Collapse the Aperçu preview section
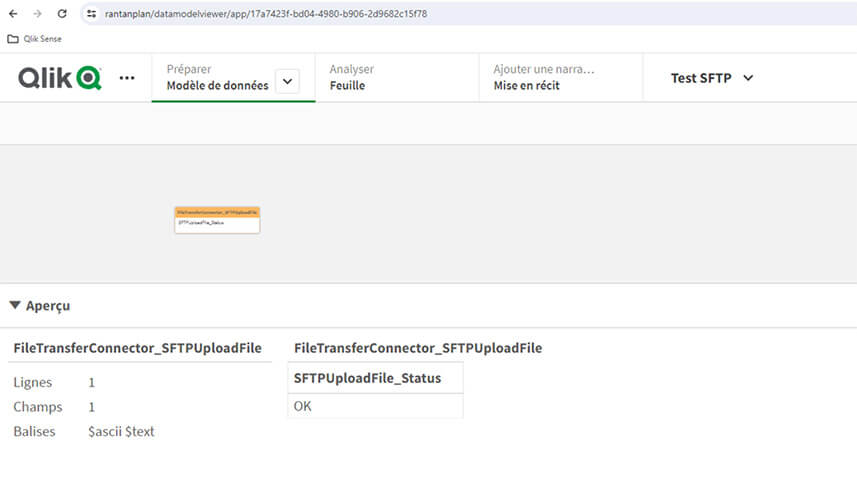The height and width of the screenshot is (501, 857). click(x=15, y=305)
